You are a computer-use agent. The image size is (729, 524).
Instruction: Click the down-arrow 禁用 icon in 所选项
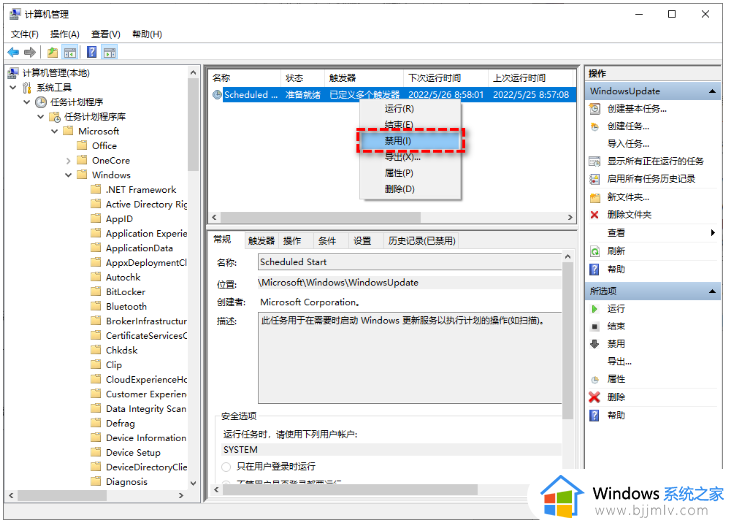[595, 344]
